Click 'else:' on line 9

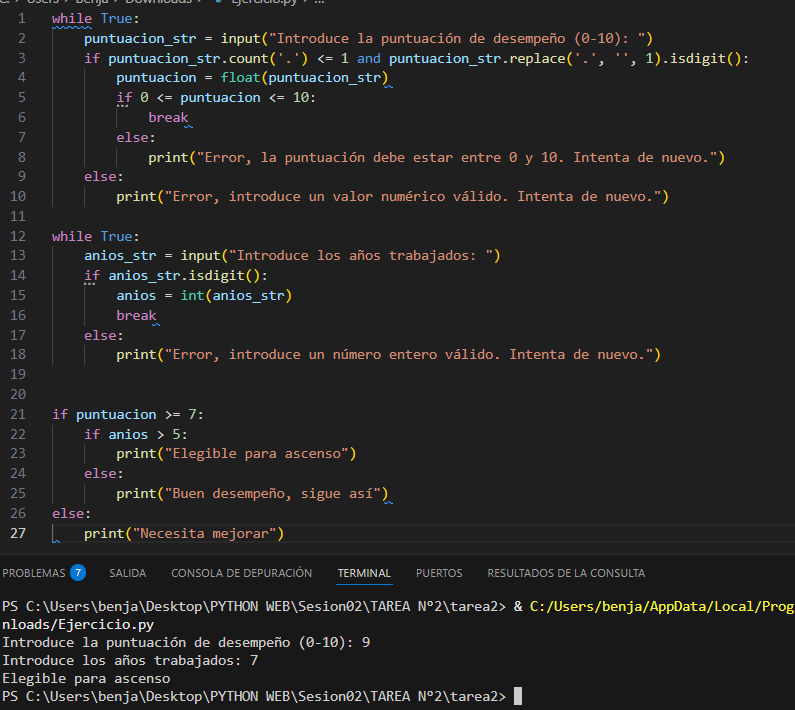103,176
